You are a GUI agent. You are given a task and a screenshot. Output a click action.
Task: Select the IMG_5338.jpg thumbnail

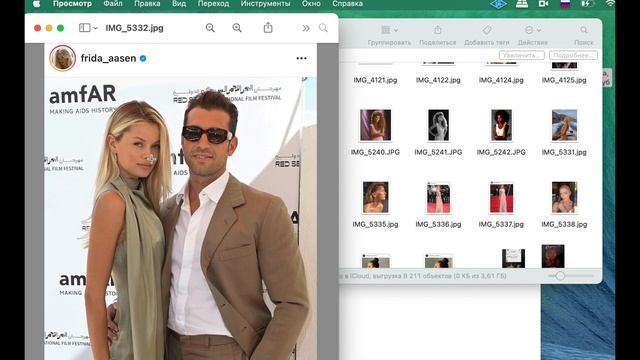(x=564, y=198)
